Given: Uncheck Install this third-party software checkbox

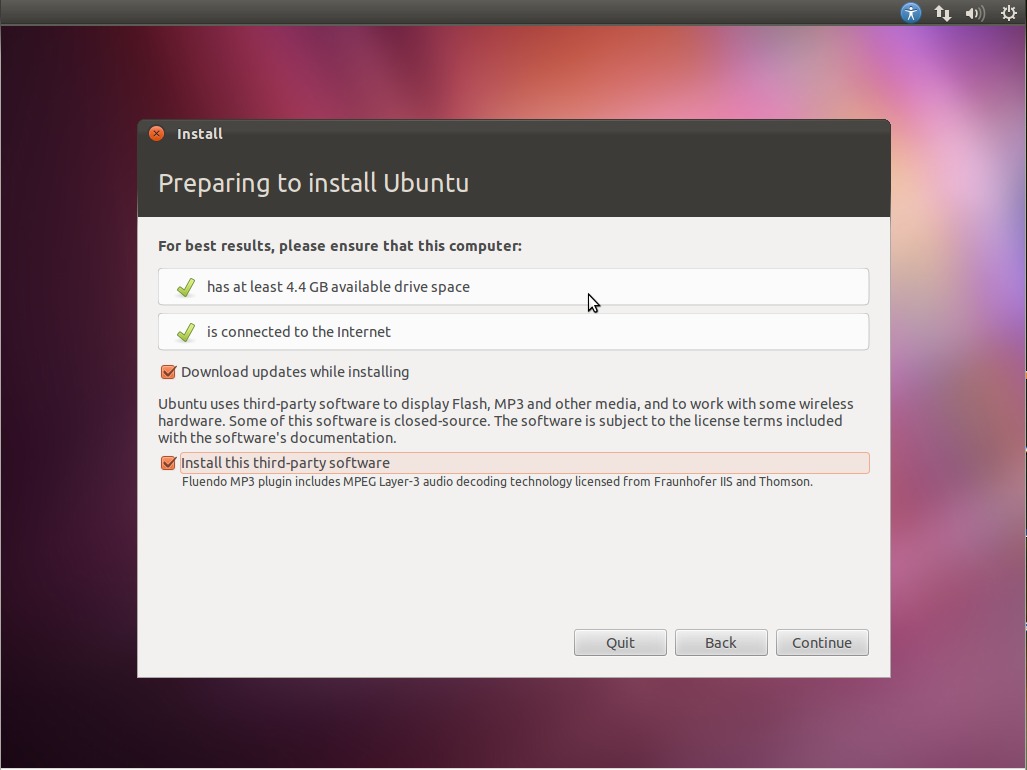Looking at the screenshot, I should click(x=168, y=463).
